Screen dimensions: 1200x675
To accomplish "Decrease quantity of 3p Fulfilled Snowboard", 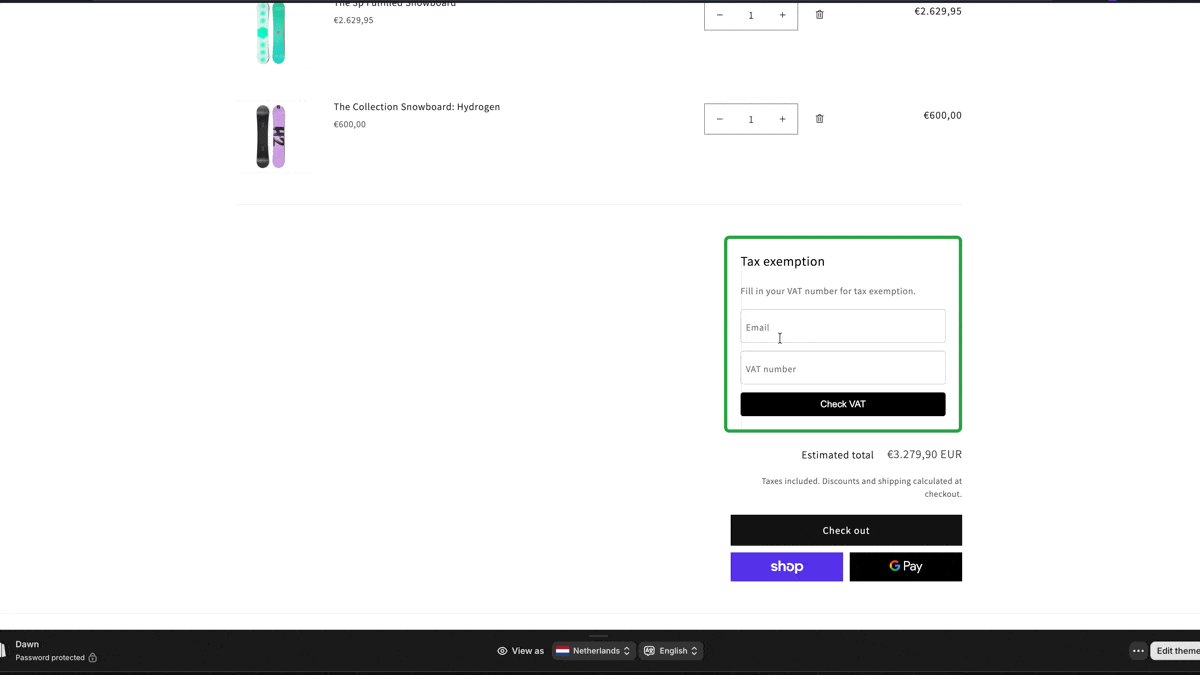I will click(x=720, y=15).
